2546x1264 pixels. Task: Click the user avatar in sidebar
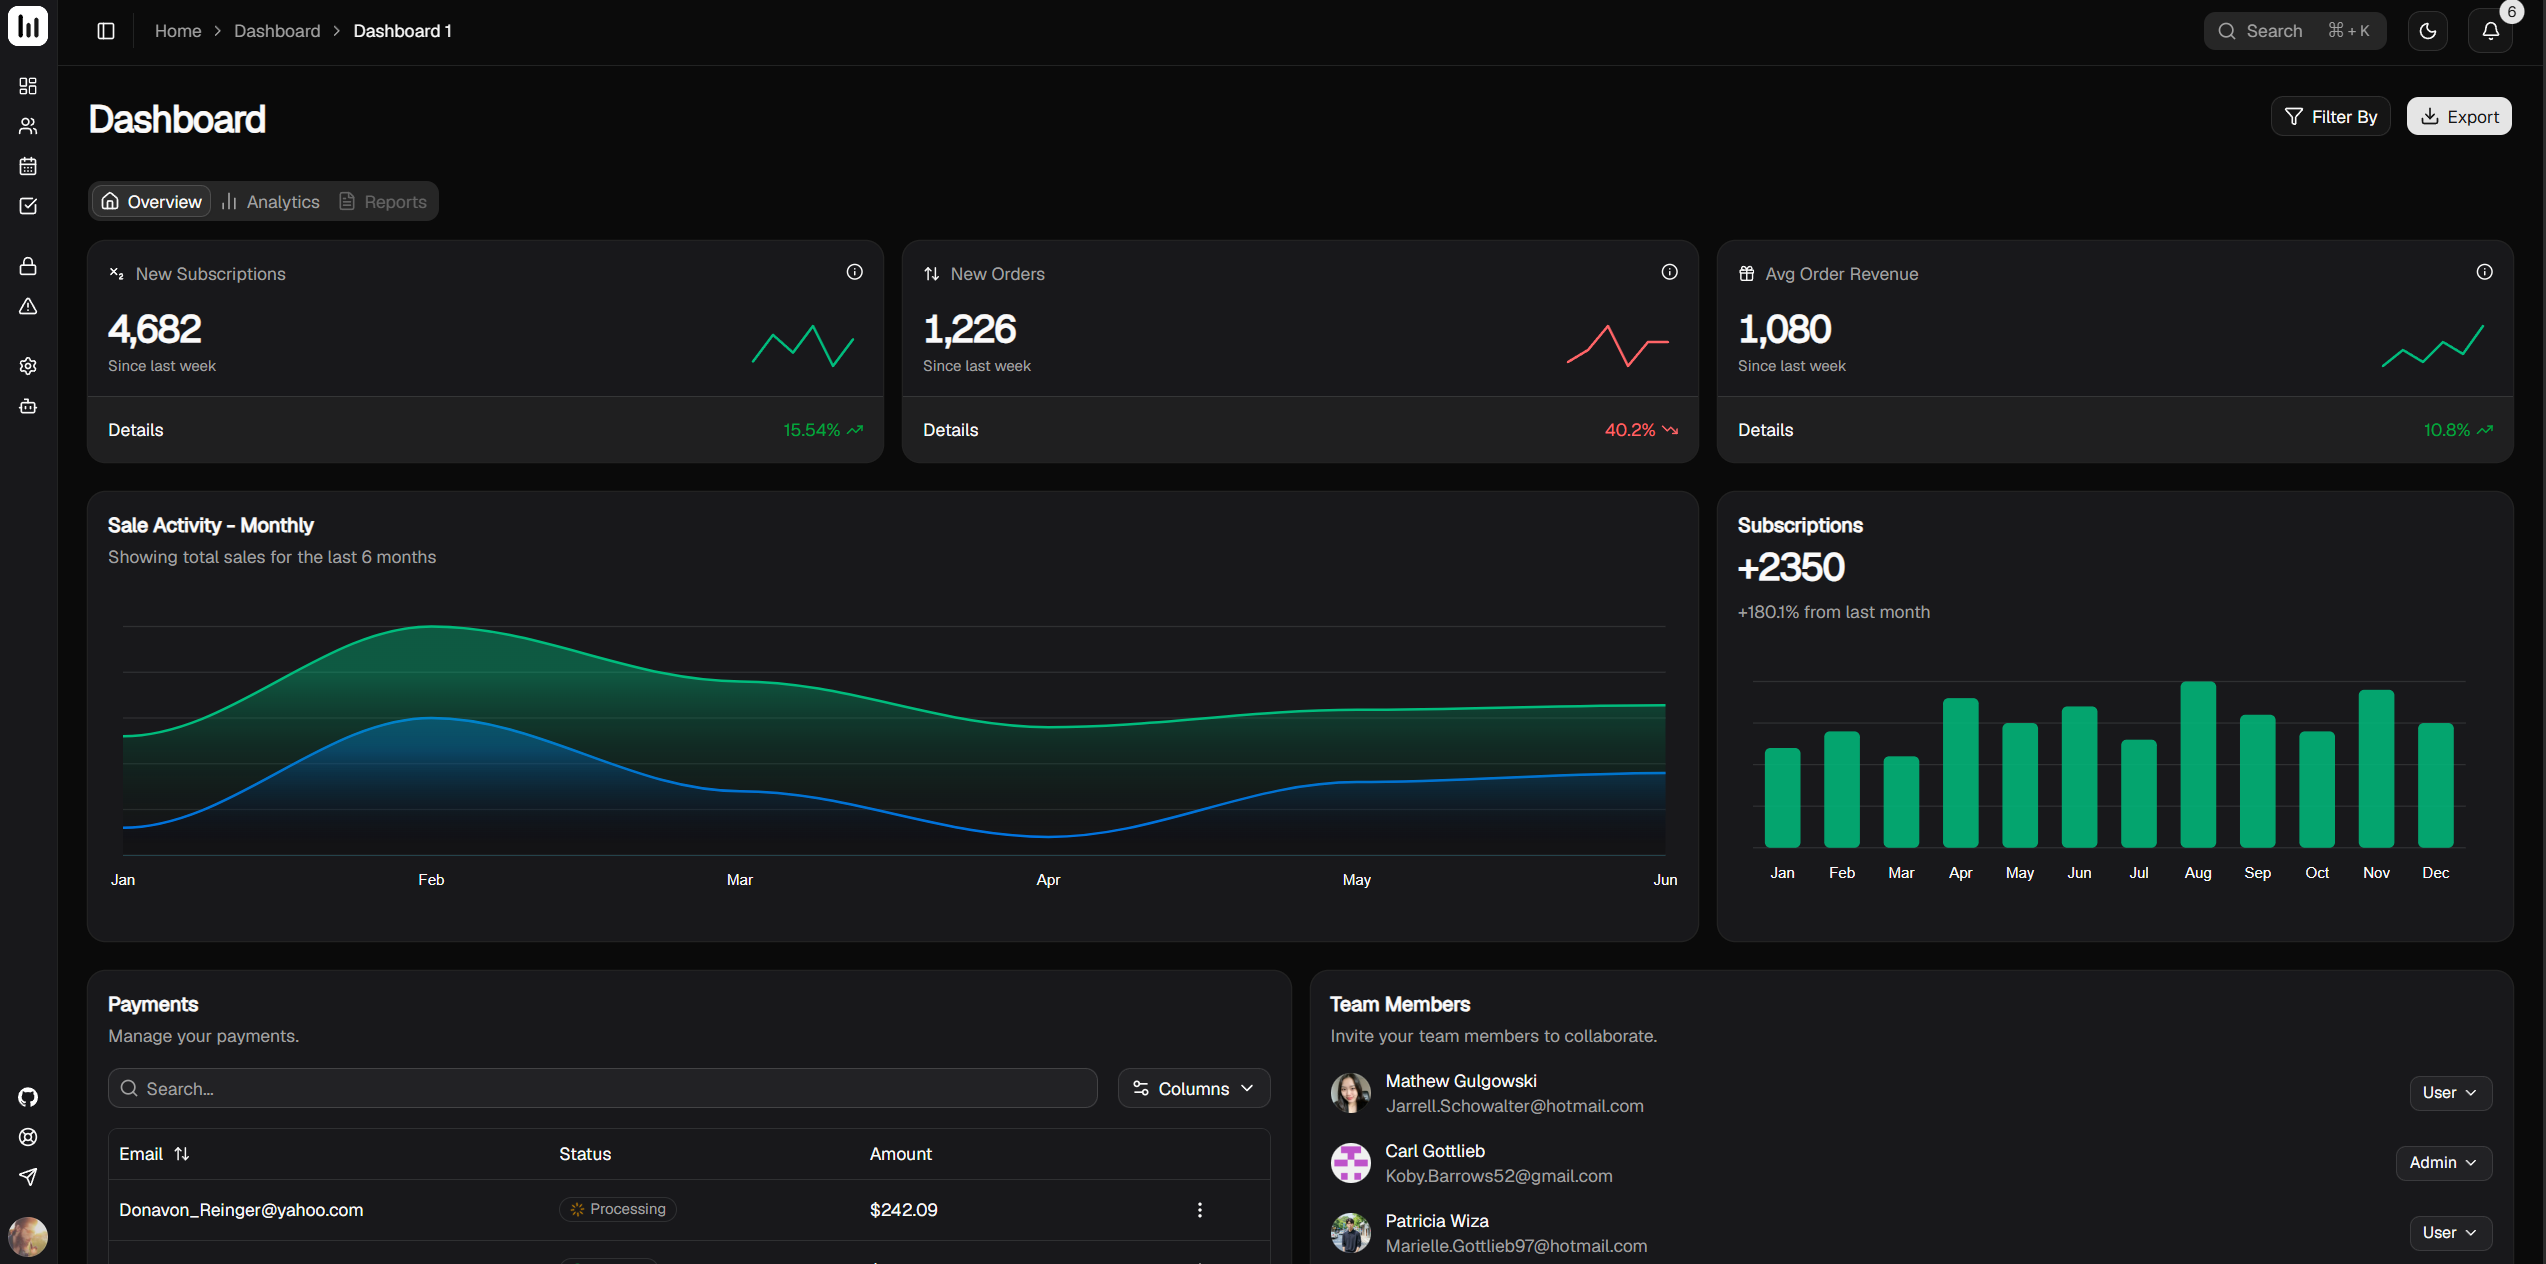tap(28, 1237)
